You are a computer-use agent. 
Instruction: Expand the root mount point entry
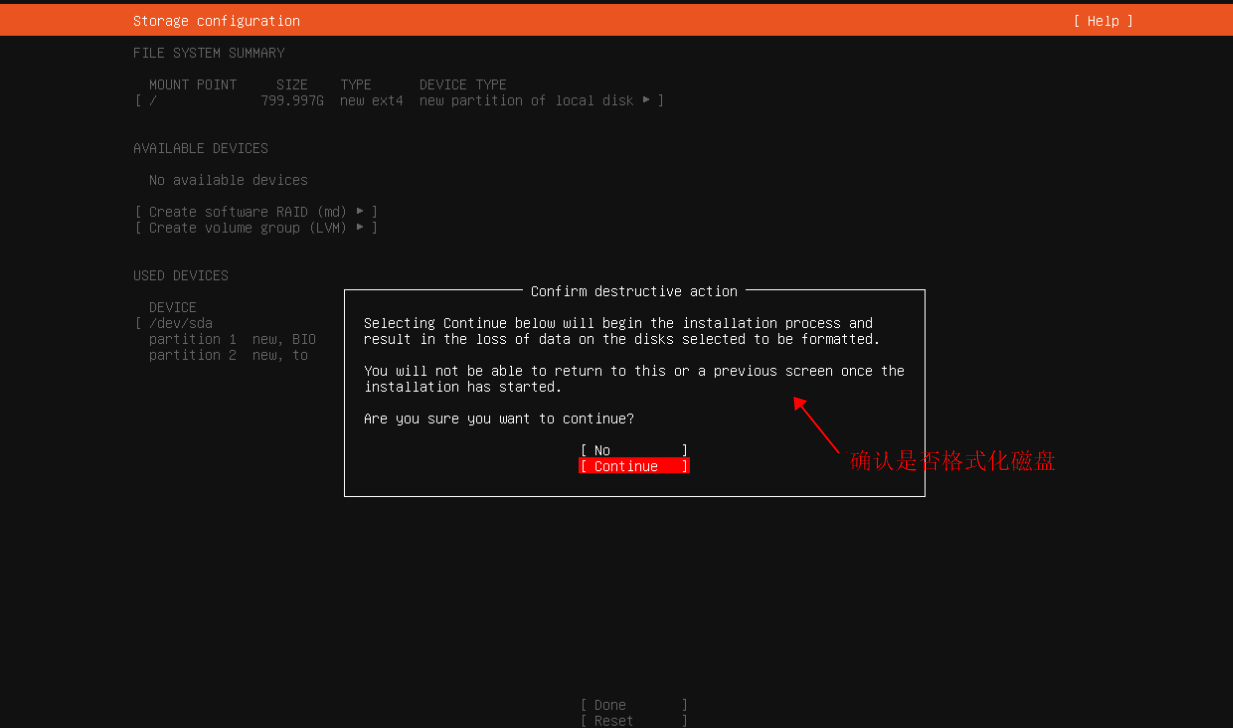pyautogui.click(x=399, y=101)
